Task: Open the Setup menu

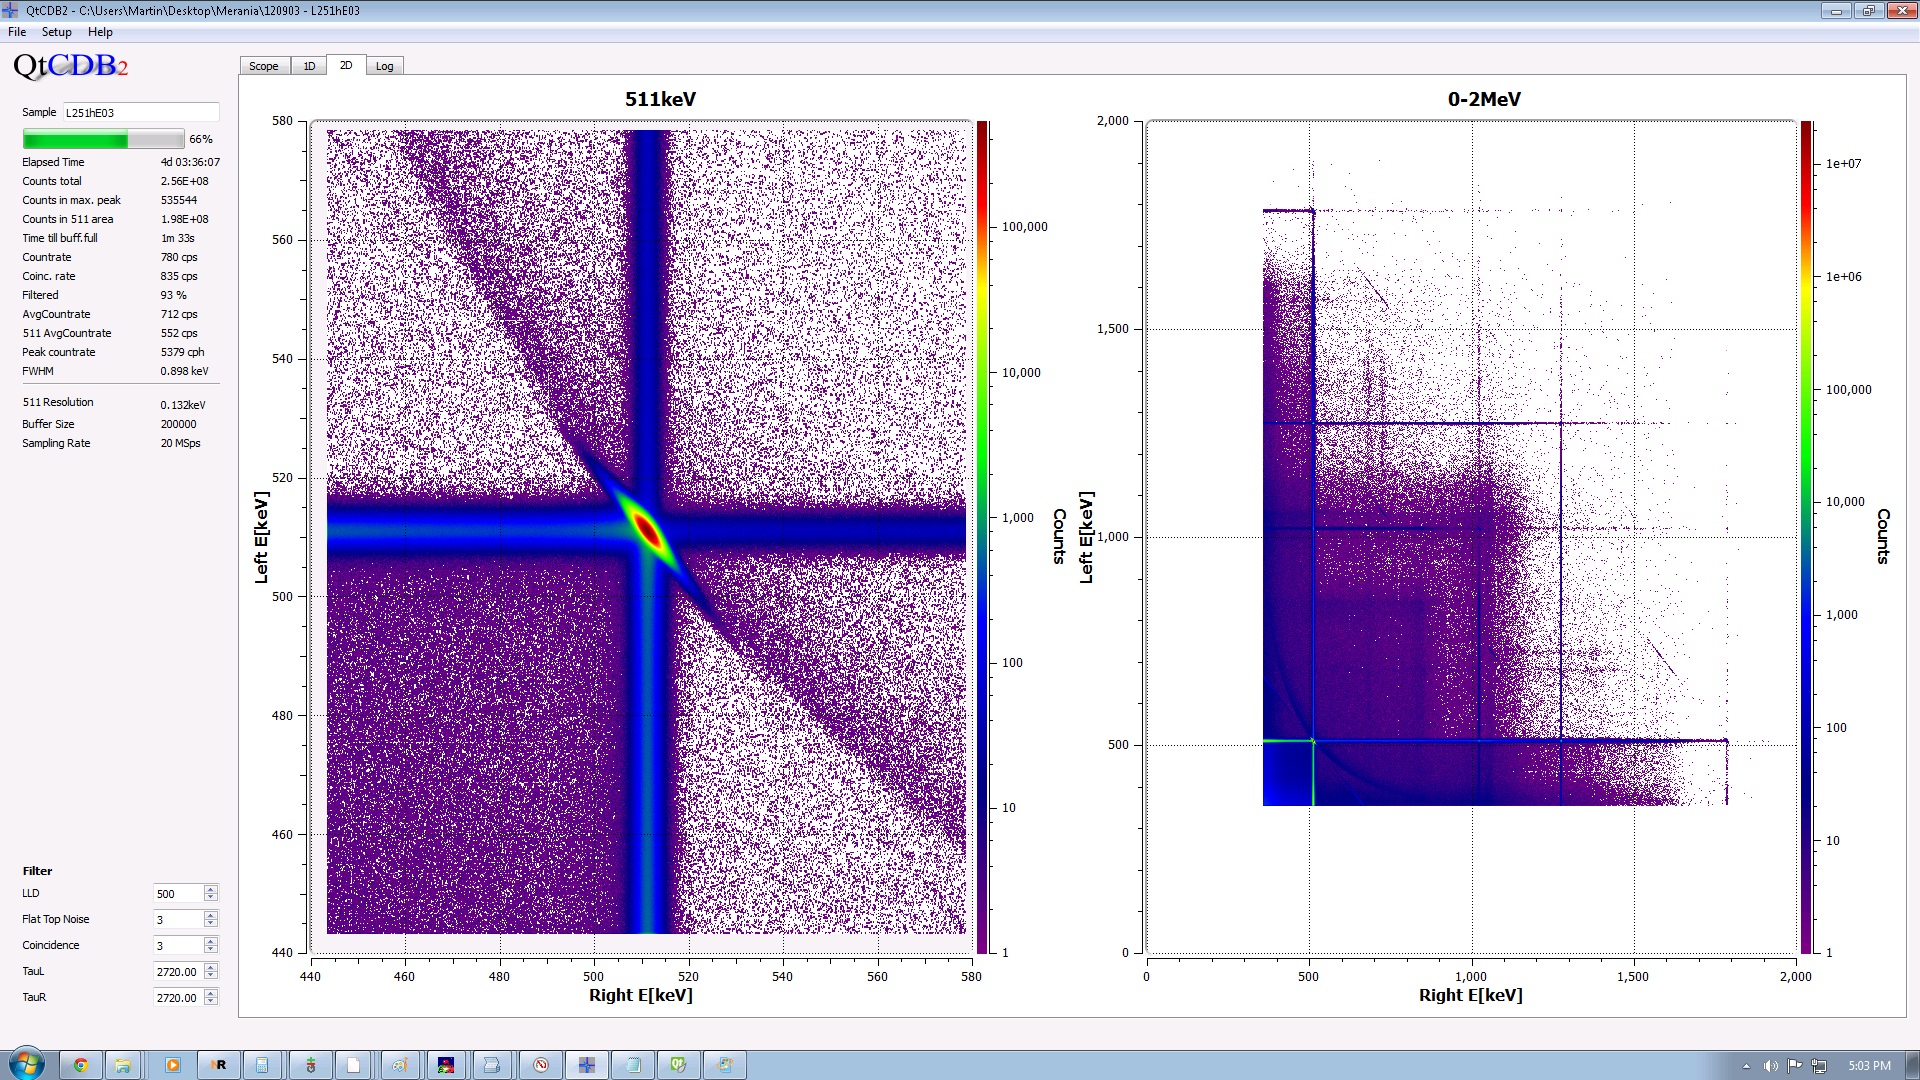Action: click(x=56, y=32)
